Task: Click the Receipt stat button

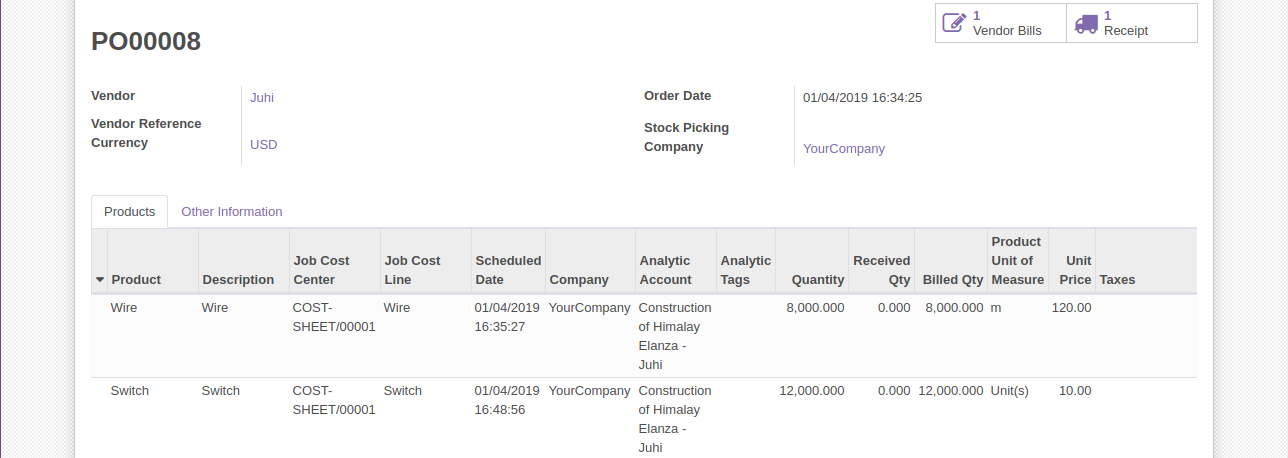Action: pyautogui.click(x=1132, y=23)
